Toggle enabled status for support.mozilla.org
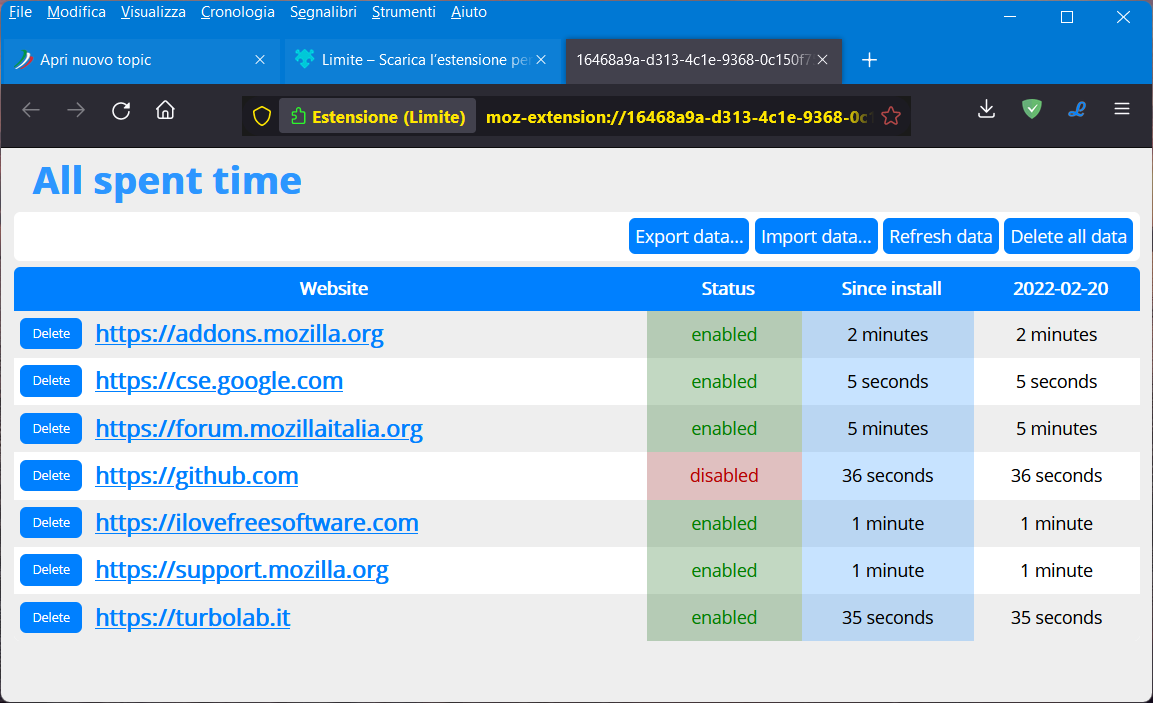Image resolution: width=1153 pixels, height=703 pixels. pos(724,571)
